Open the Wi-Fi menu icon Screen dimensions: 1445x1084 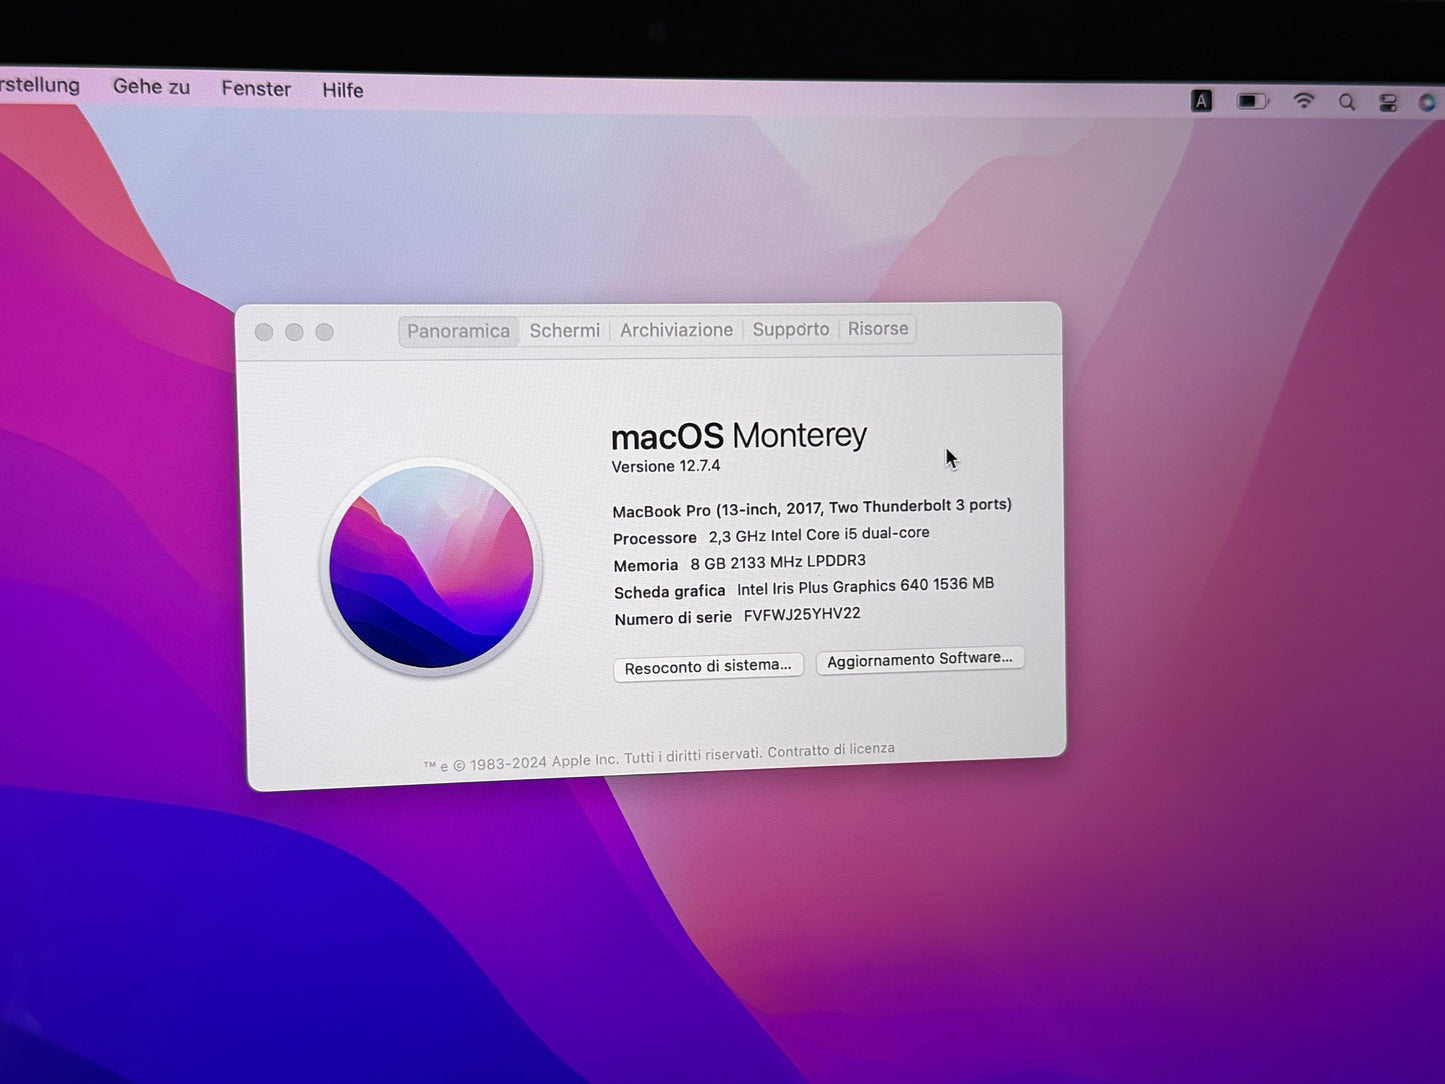[x=1303, y=101]
